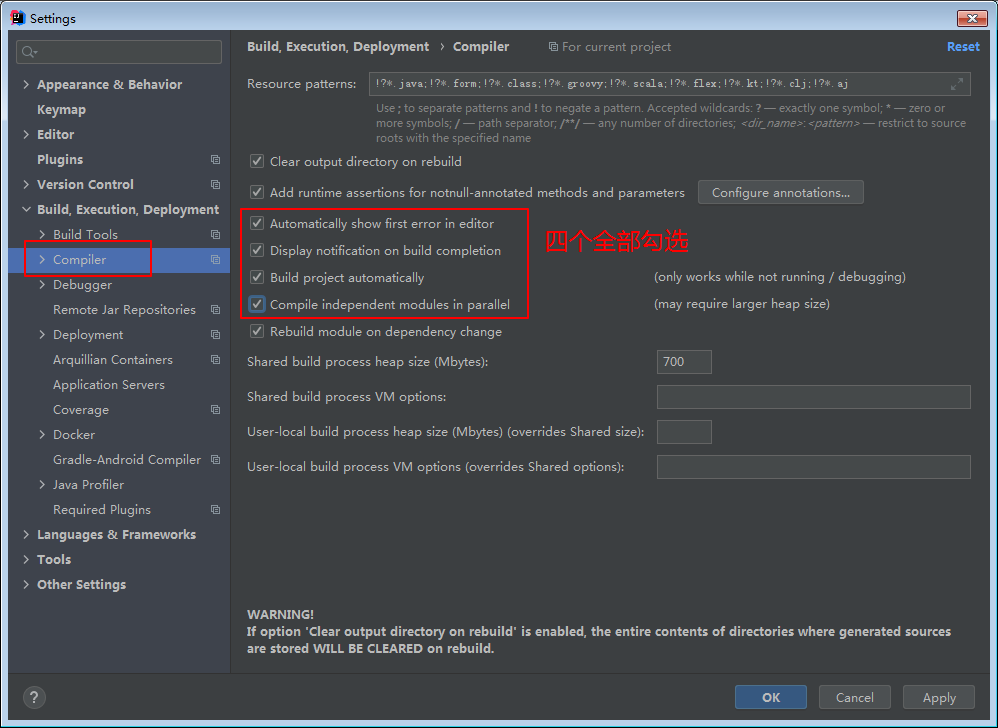Click the project-level icon beside Gradle-Android Compiler
This screenshot has height=728, width=998.
pos(215,460)
